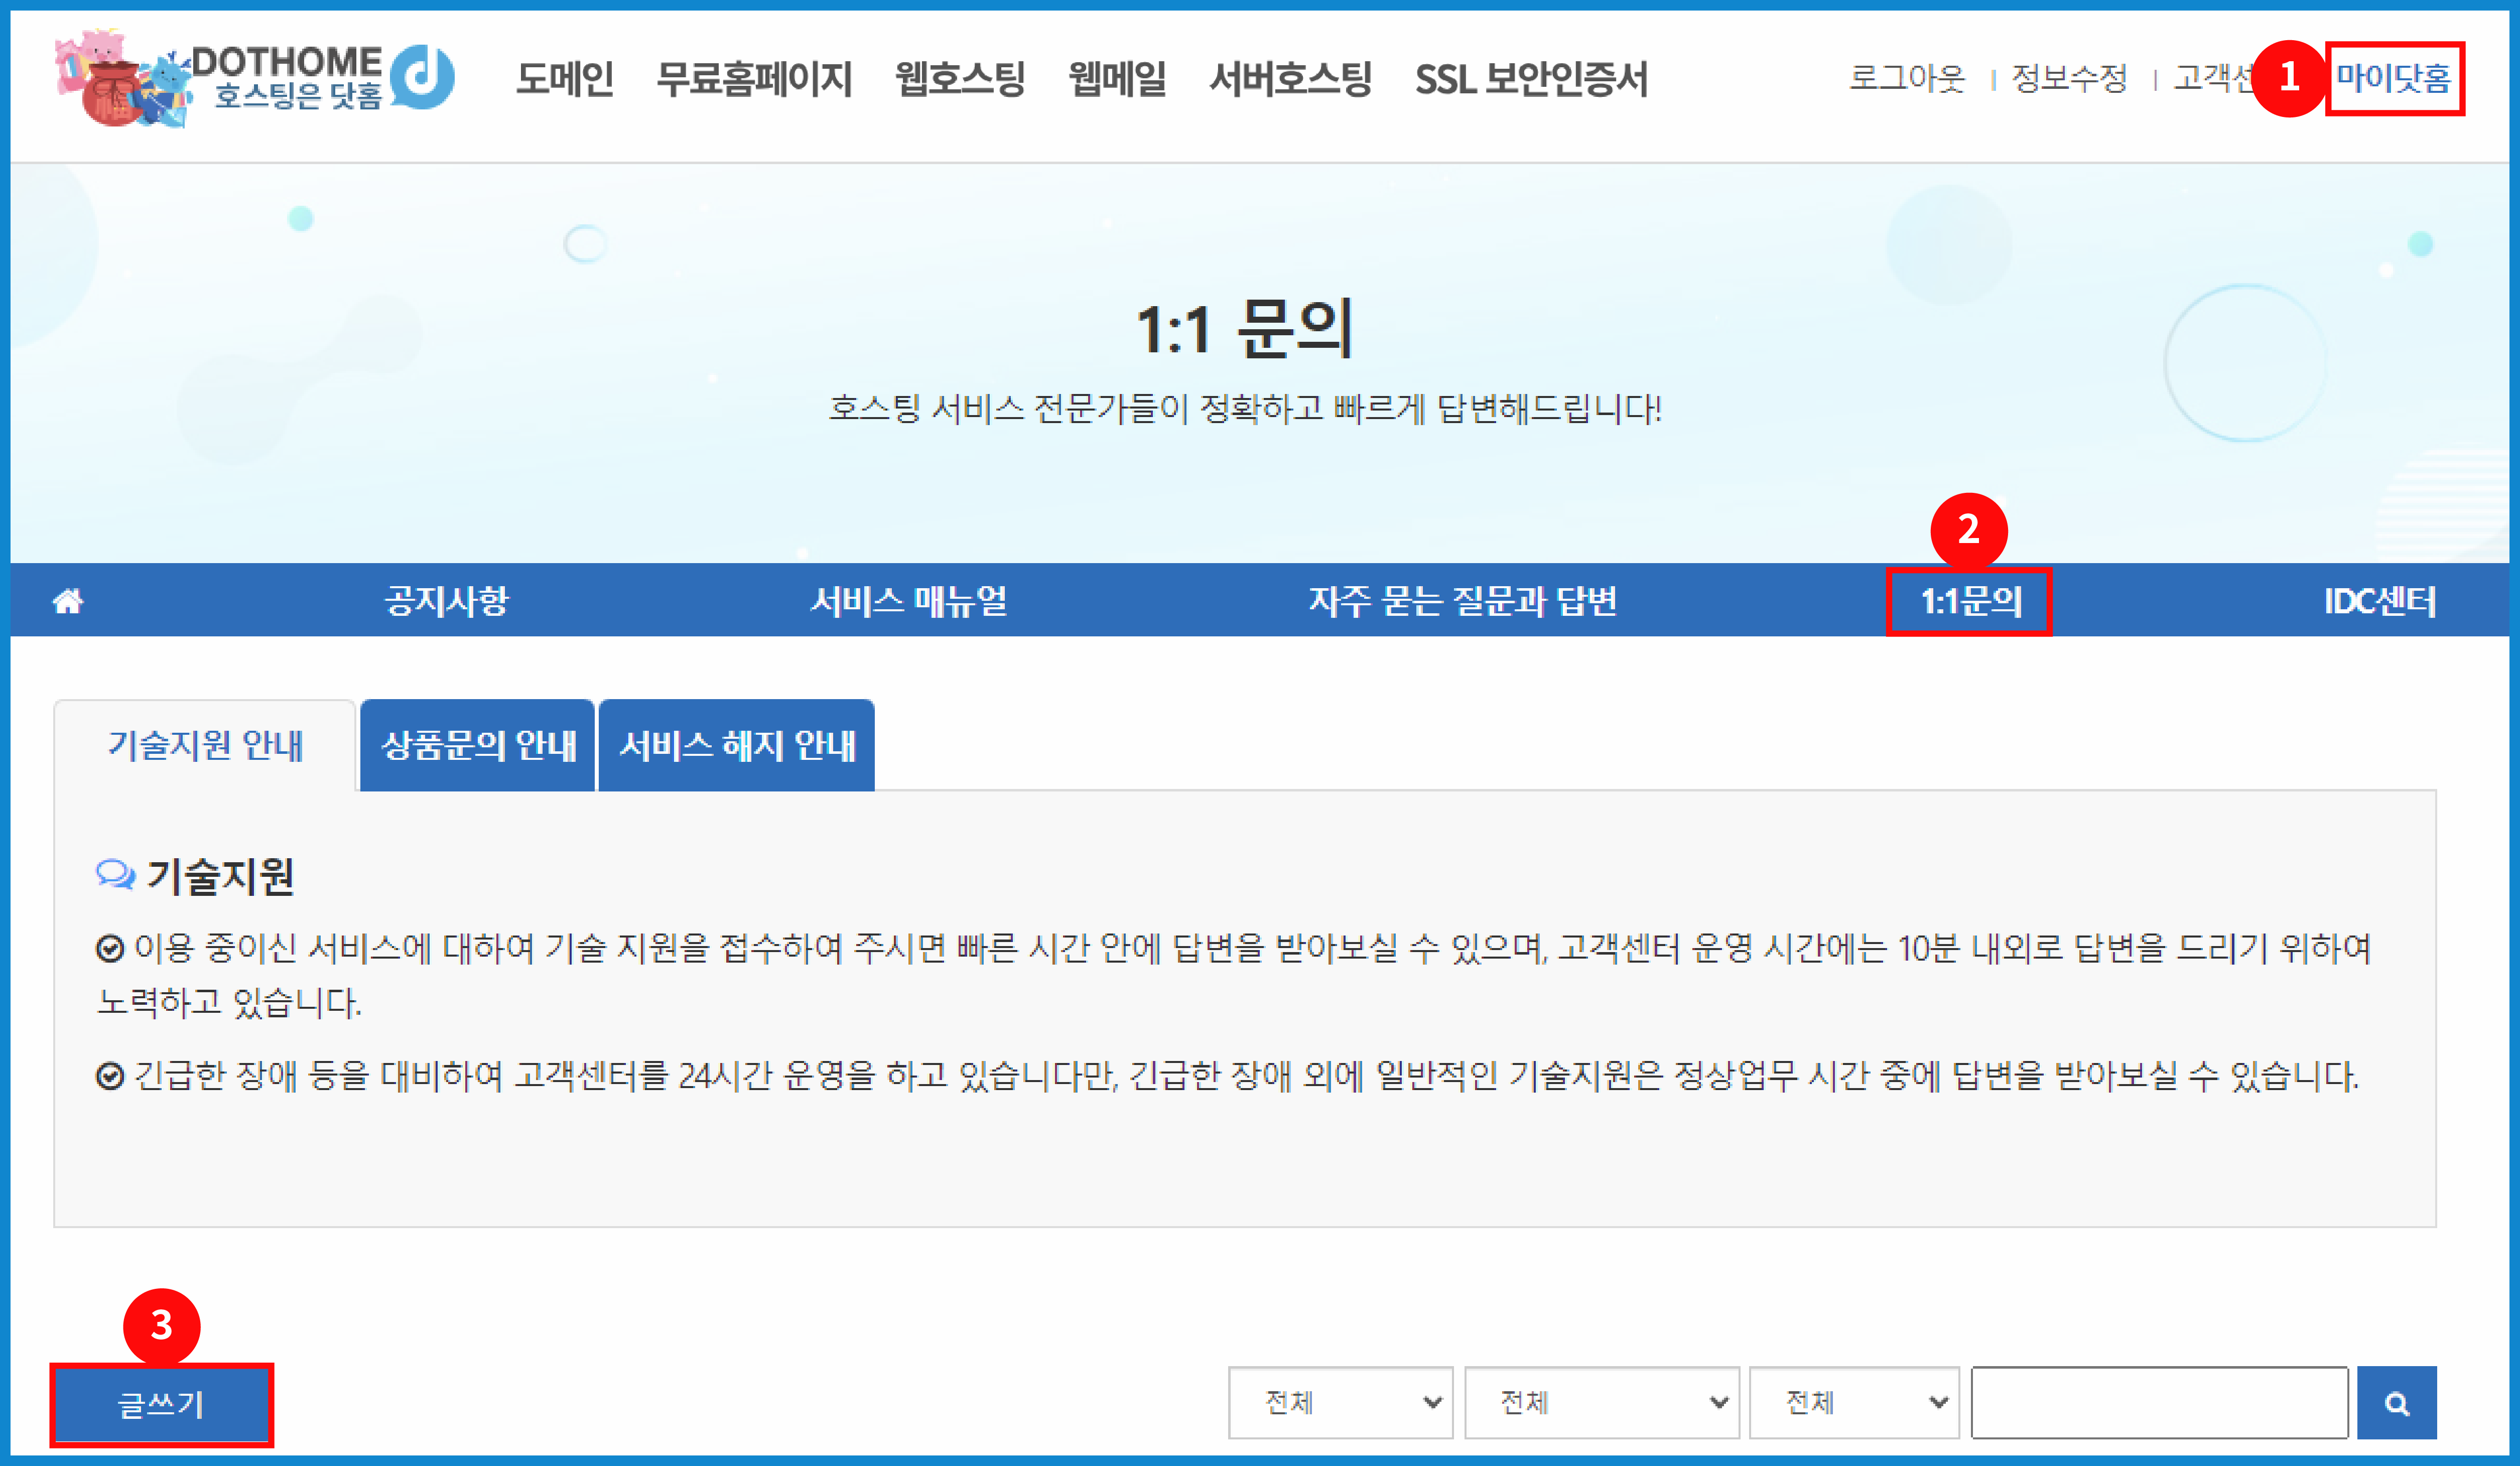Open the third 전체 dropdown

pyautogui.click(x=1854, y=1403)
